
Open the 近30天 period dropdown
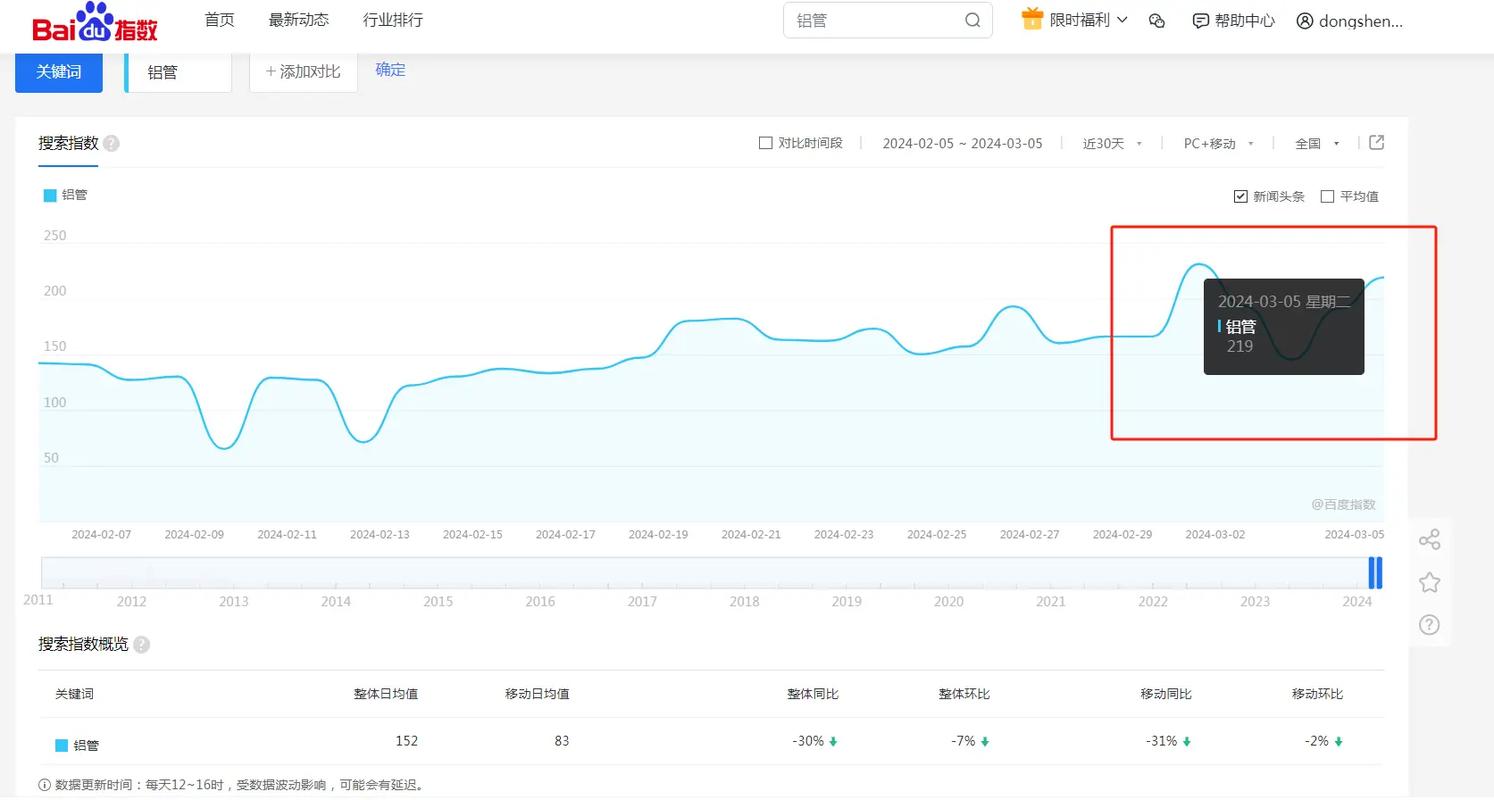coord(1112,143)
